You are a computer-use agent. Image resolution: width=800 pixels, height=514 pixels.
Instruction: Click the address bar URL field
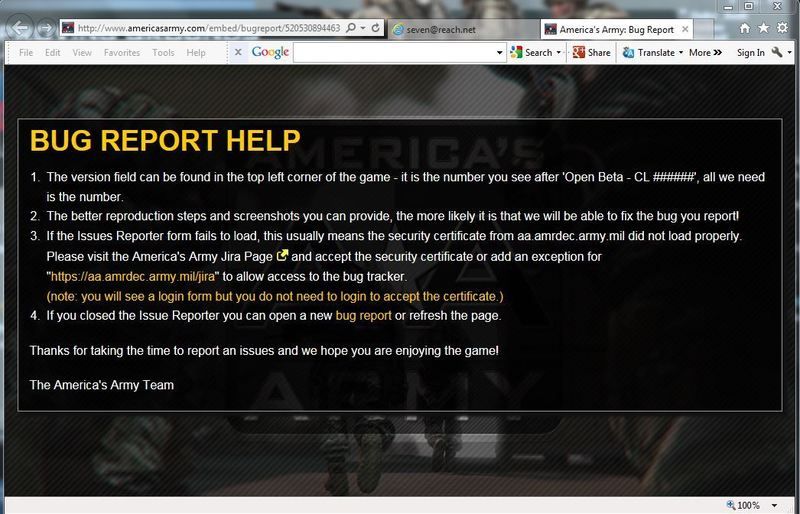(x=209, y=29)
